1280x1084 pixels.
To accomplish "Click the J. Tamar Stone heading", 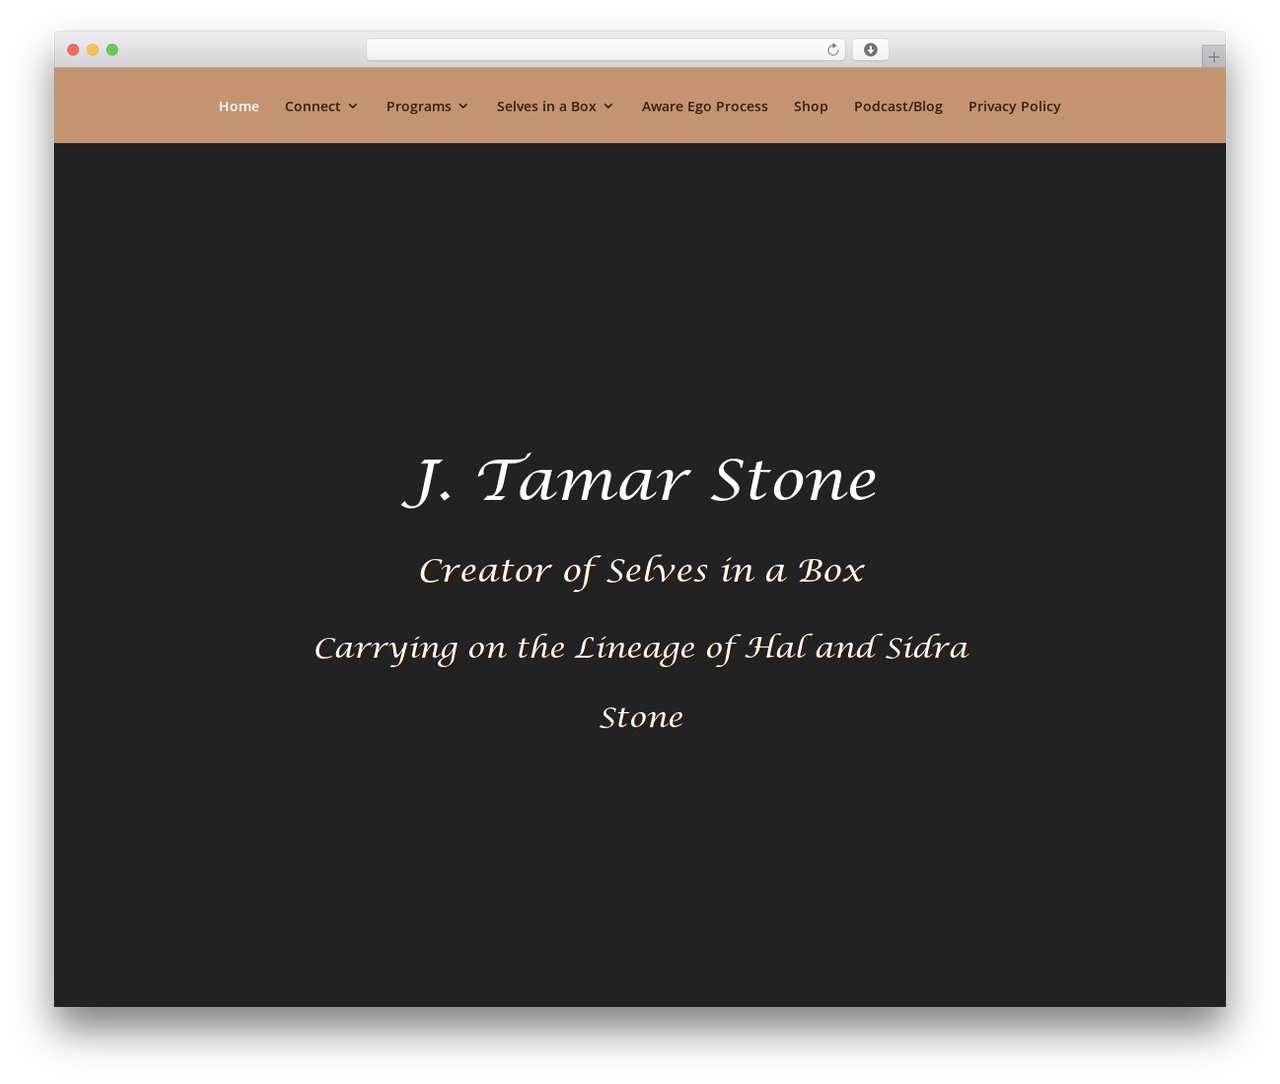I will click(640, 480).
